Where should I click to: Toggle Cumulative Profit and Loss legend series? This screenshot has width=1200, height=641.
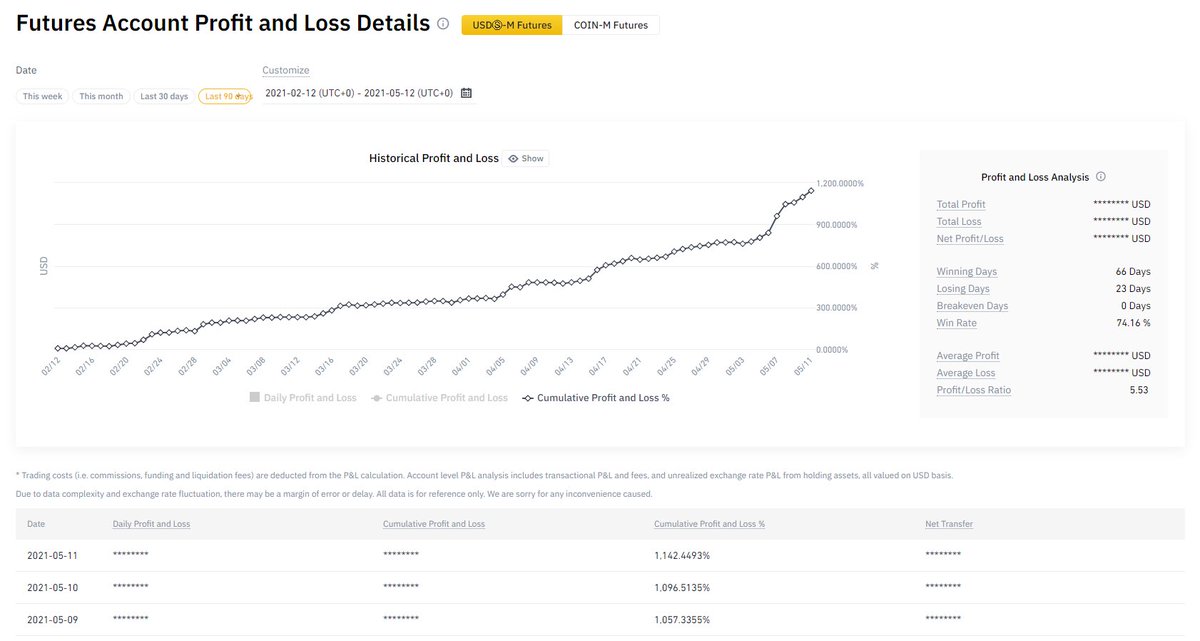tap(439, 397)
